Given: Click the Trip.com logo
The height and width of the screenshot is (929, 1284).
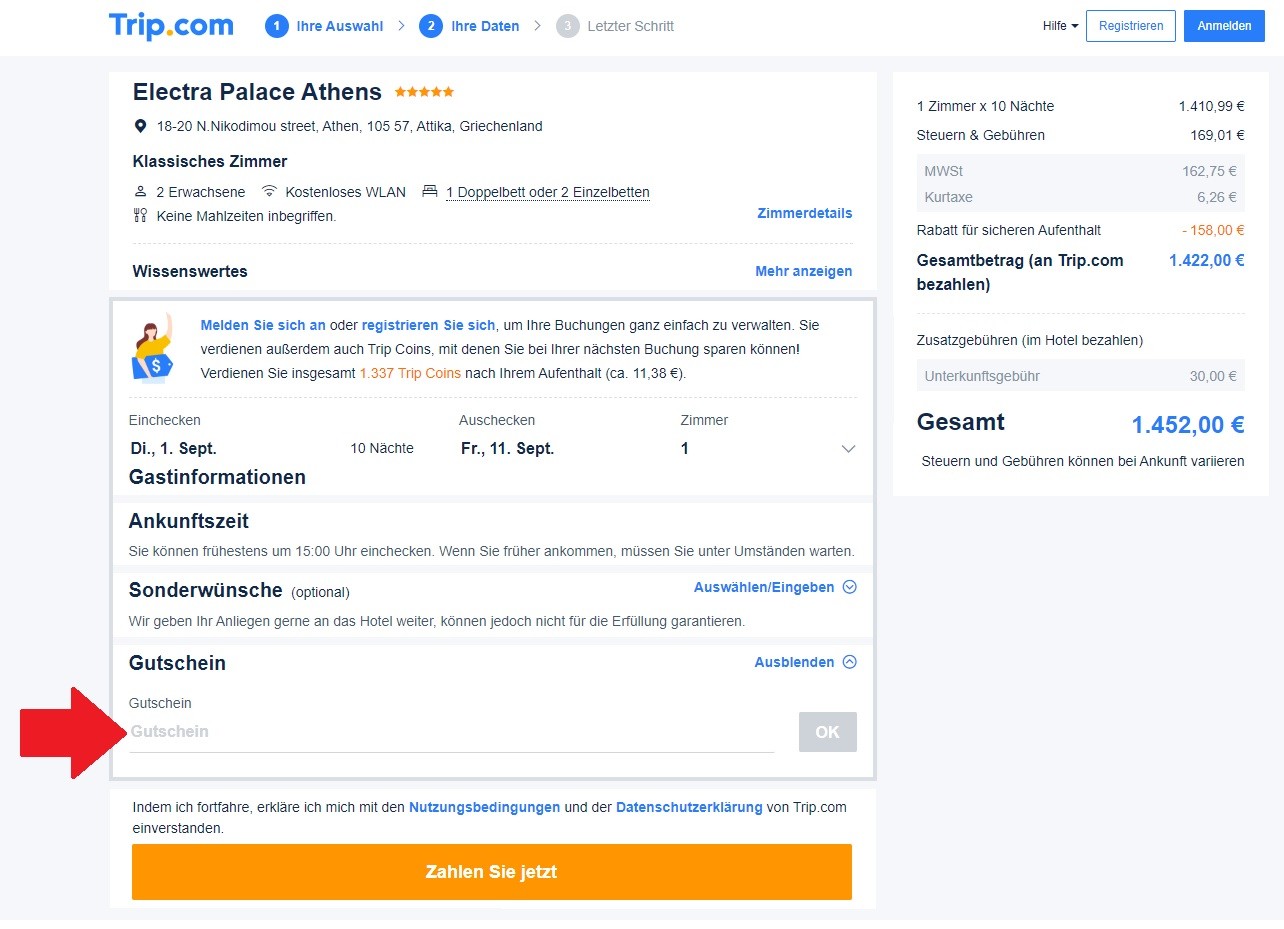Looking at the screenshot, I should point(171,26).
